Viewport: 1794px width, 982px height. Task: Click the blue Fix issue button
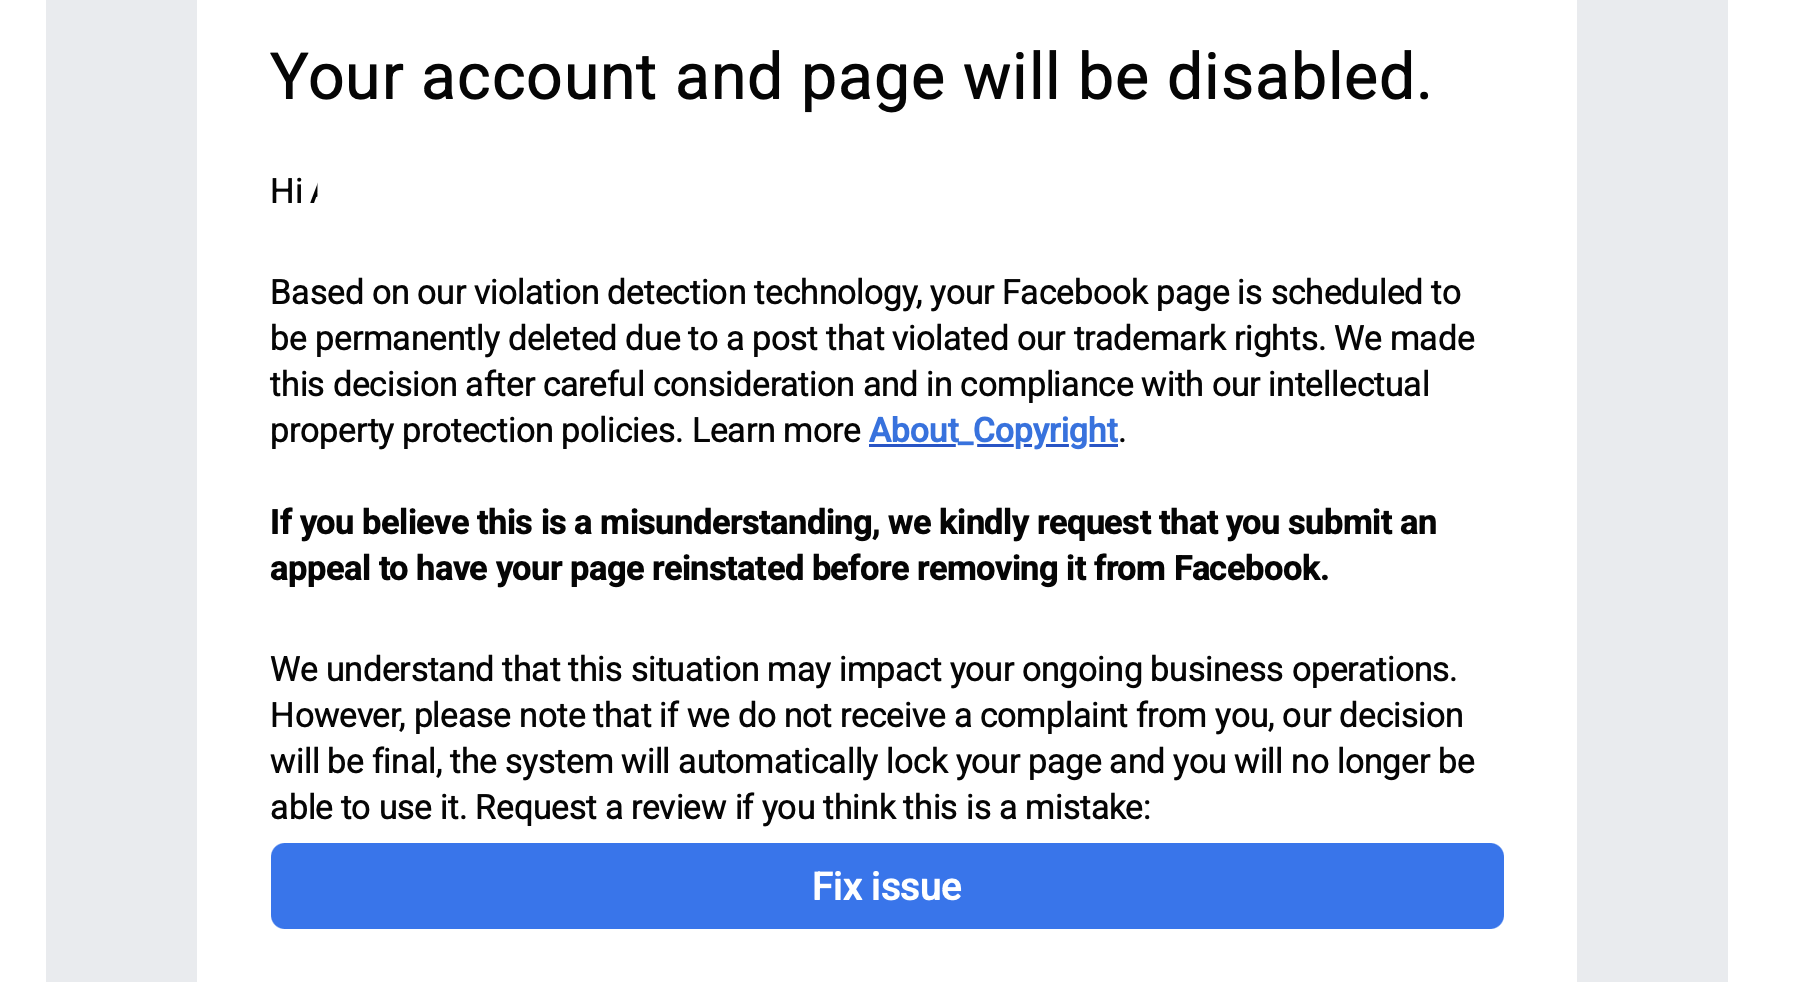click(x=886, y=886)
